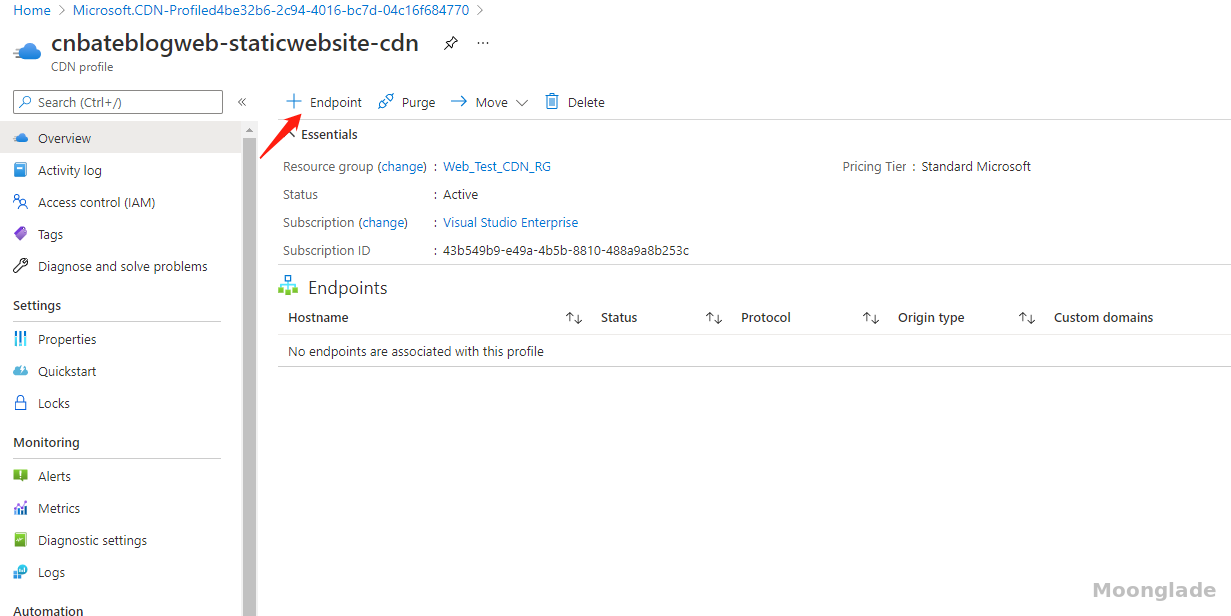This screenshot has height=616, width=1231.
Task: Open Diagnose and solve problems
Action: click(x=121, y=266)
